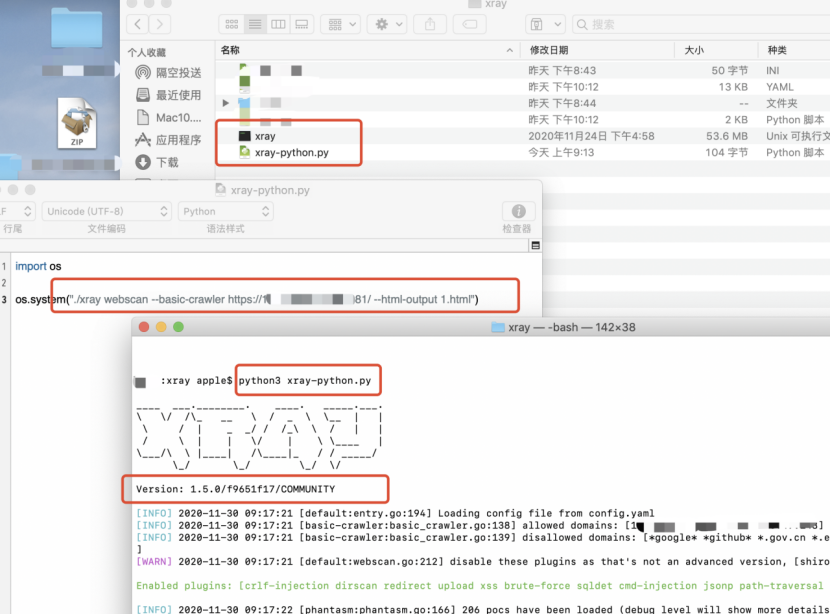The height and width of the screenshot is (614, 832).
Task: Select Mac10 volume in the sidebar
Action: [x=169, y=117]
